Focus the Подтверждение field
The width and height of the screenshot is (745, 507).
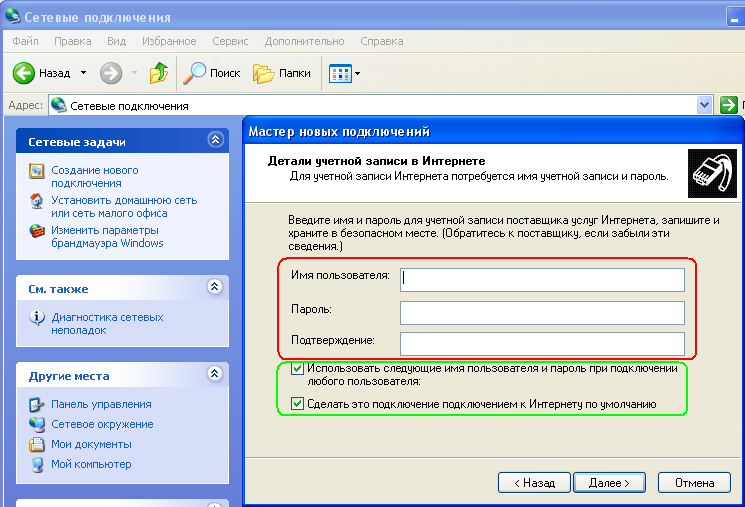tap(542, 344)
